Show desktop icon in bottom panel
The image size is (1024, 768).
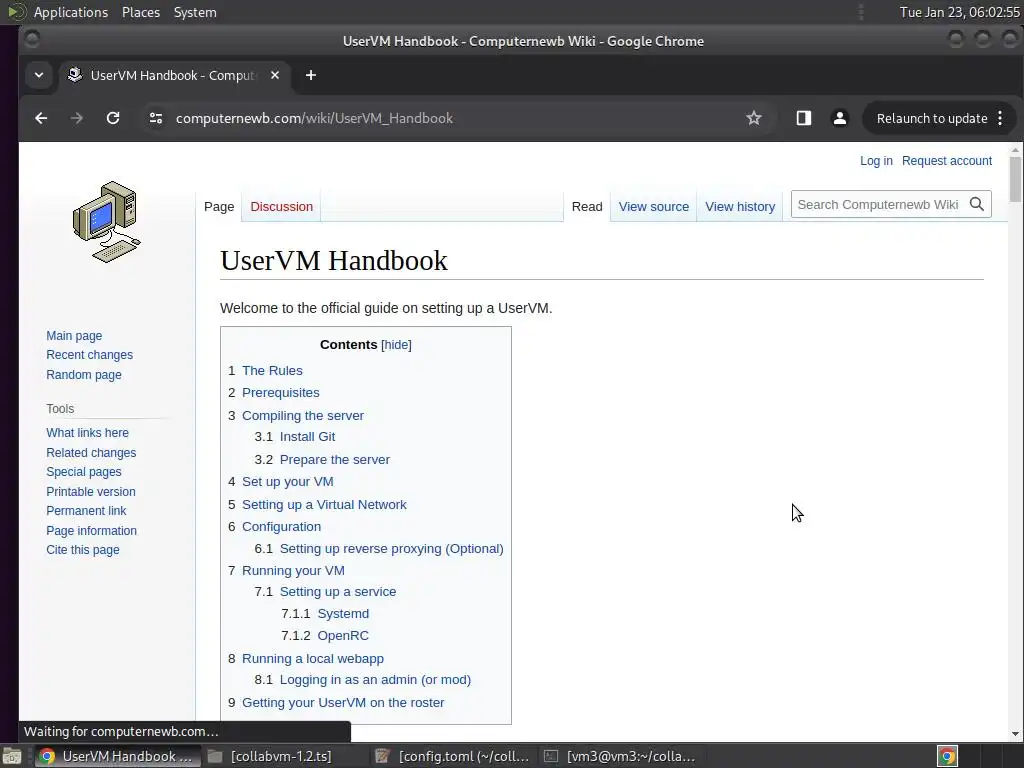(11, 756)
